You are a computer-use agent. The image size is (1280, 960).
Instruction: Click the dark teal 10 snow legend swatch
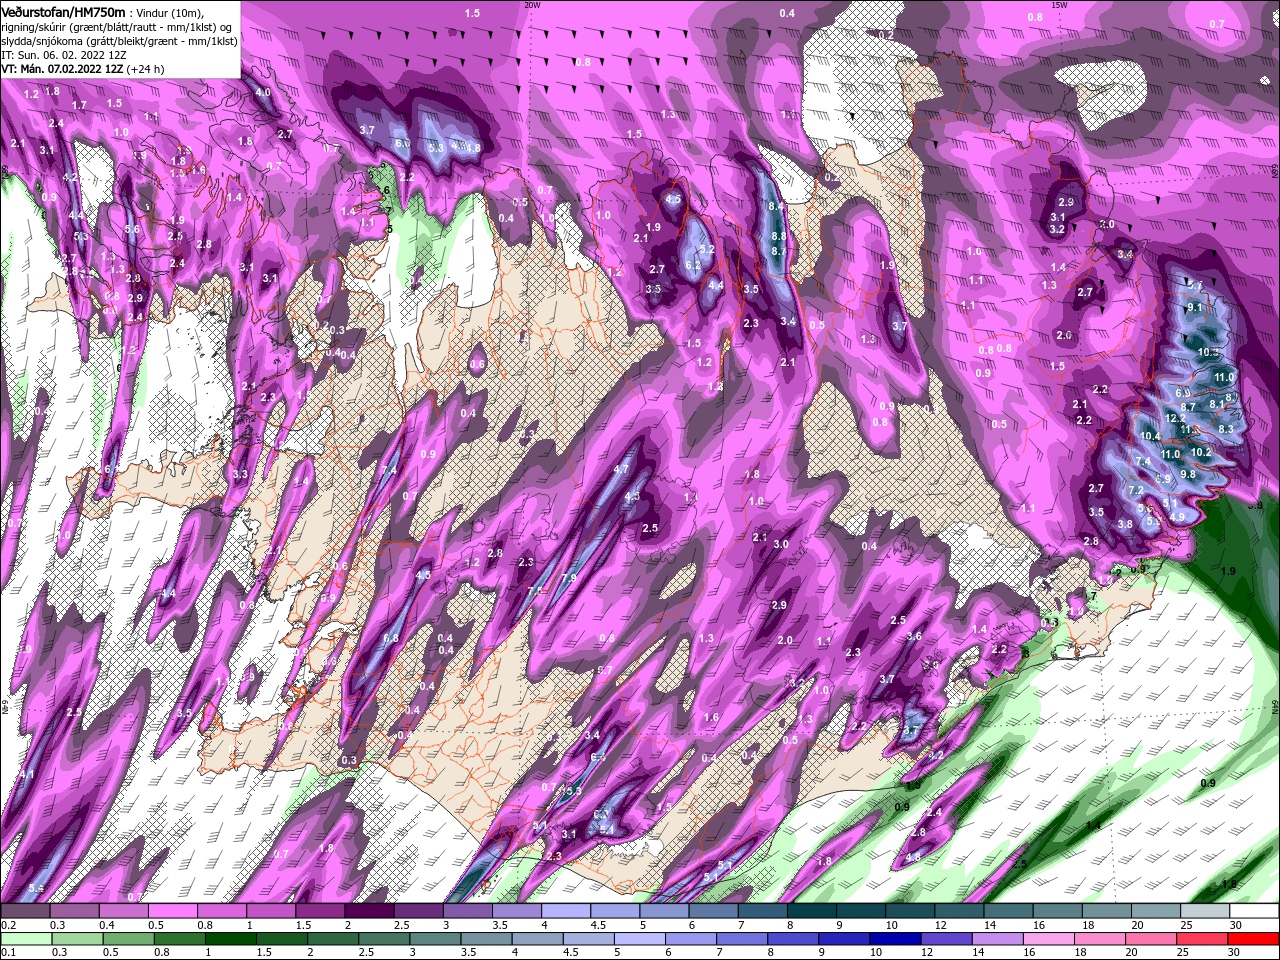point(912,911)
